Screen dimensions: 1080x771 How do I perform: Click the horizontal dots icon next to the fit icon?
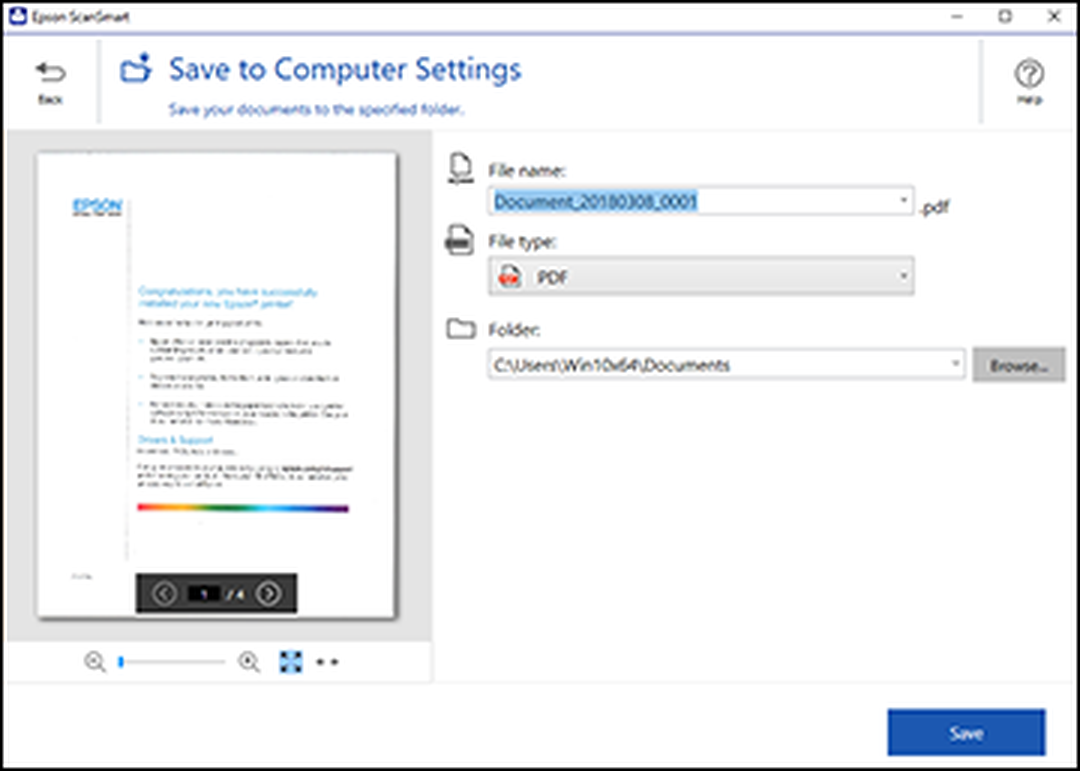(327, 663)
